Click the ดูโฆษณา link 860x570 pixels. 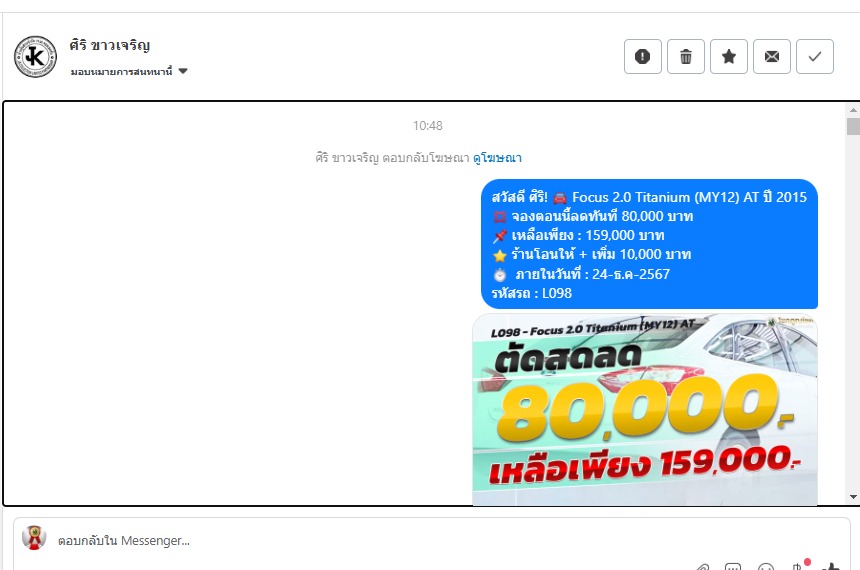click(x=497, y=158)
